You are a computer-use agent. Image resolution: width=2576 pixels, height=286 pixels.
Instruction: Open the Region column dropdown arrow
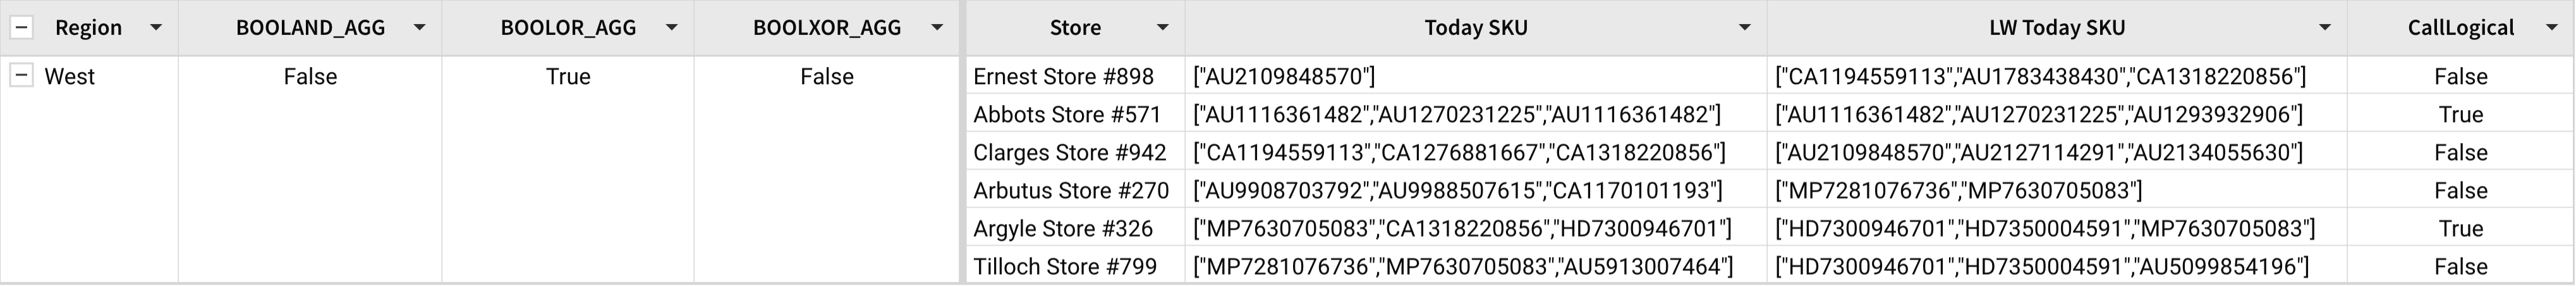[x=156, y=27]
